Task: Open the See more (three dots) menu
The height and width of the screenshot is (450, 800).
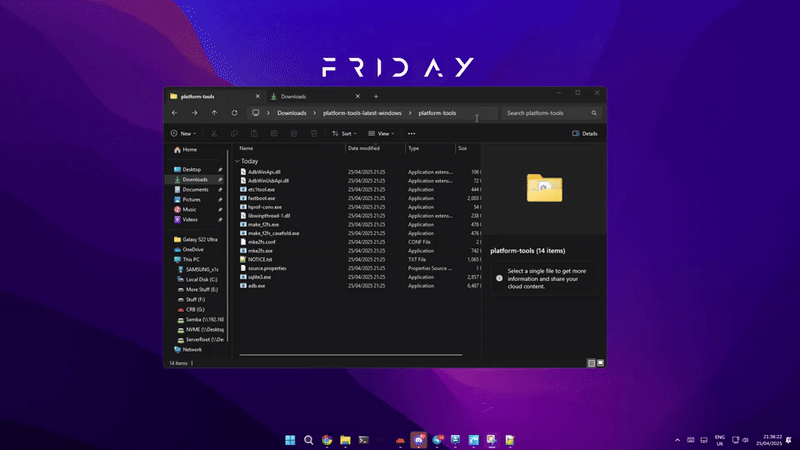Action: 411,133
